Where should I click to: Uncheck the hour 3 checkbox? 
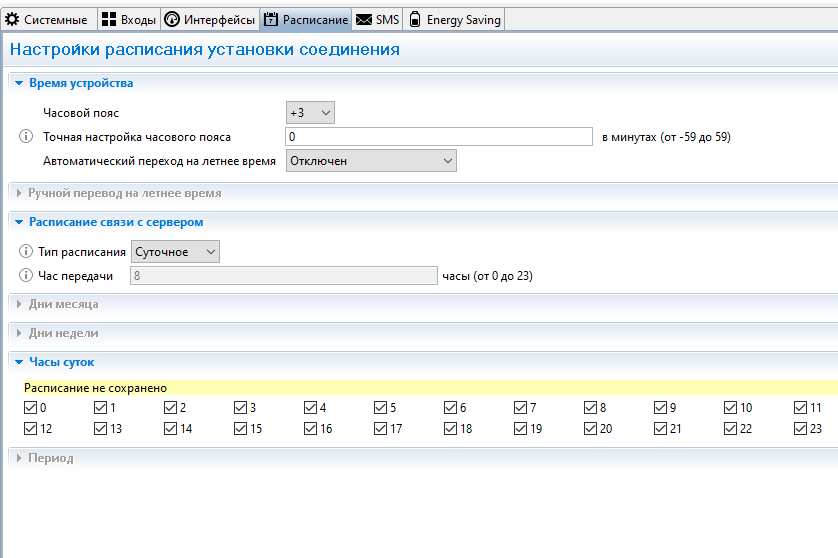click(240, 408)
